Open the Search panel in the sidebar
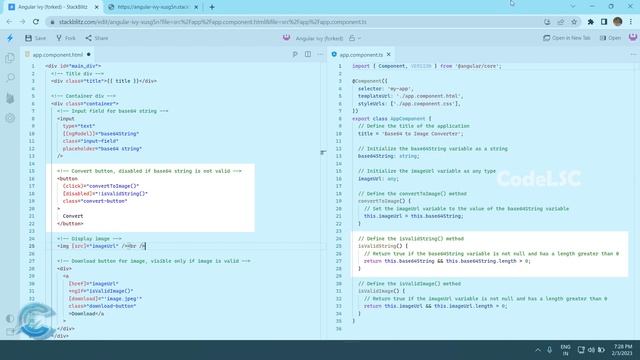 (10, 78)
